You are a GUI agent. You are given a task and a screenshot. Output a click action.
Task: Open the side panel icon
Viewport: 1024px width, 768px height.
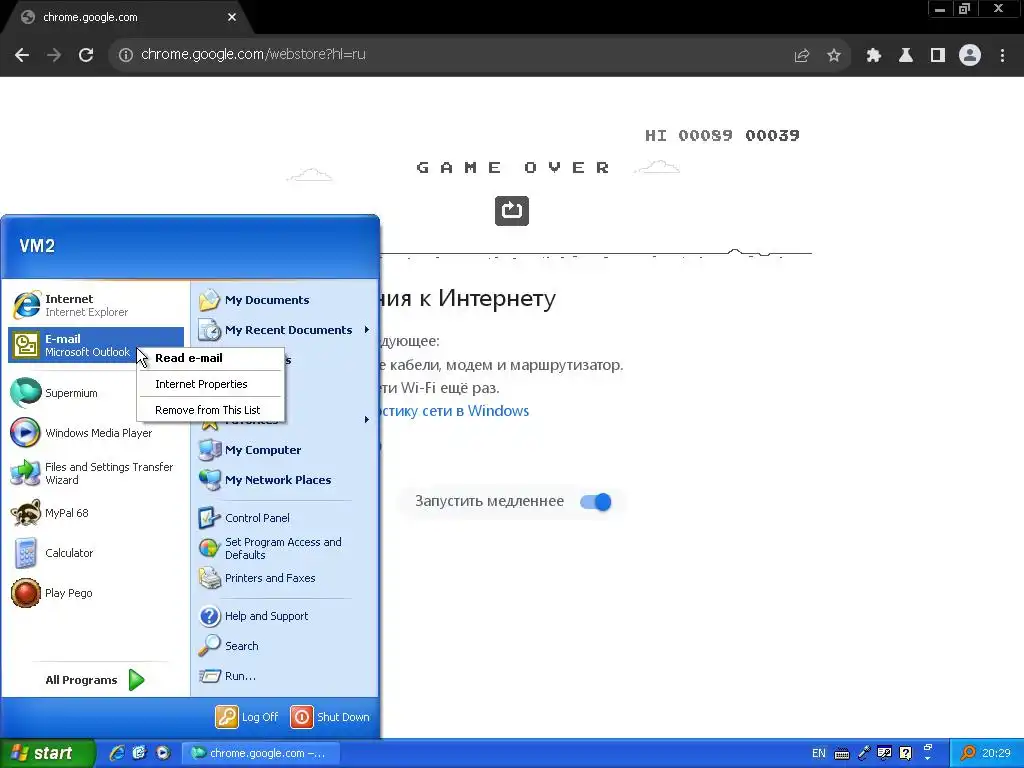[938, 55]
